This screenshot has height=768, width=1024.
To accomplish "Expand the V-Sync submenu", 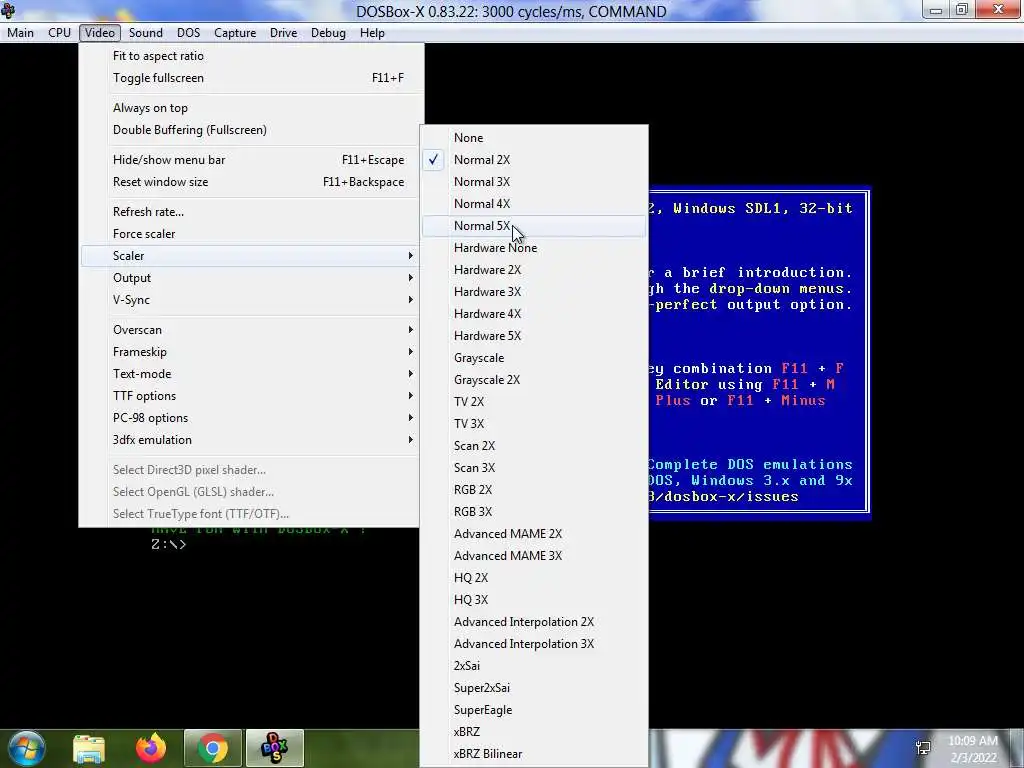I will click(249, 300).
